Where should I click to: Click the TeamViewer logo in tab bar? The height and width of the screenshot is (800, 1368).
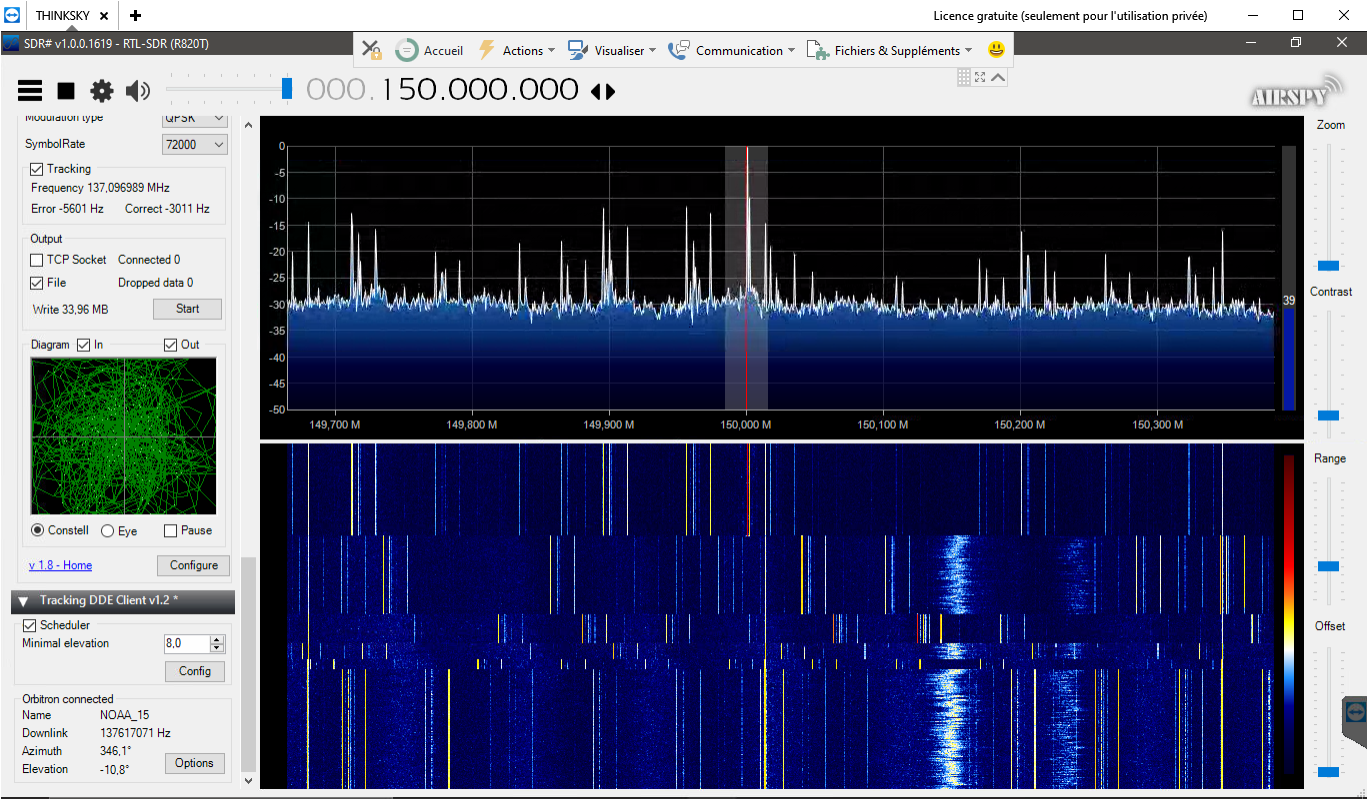click(x=13, y=16)
